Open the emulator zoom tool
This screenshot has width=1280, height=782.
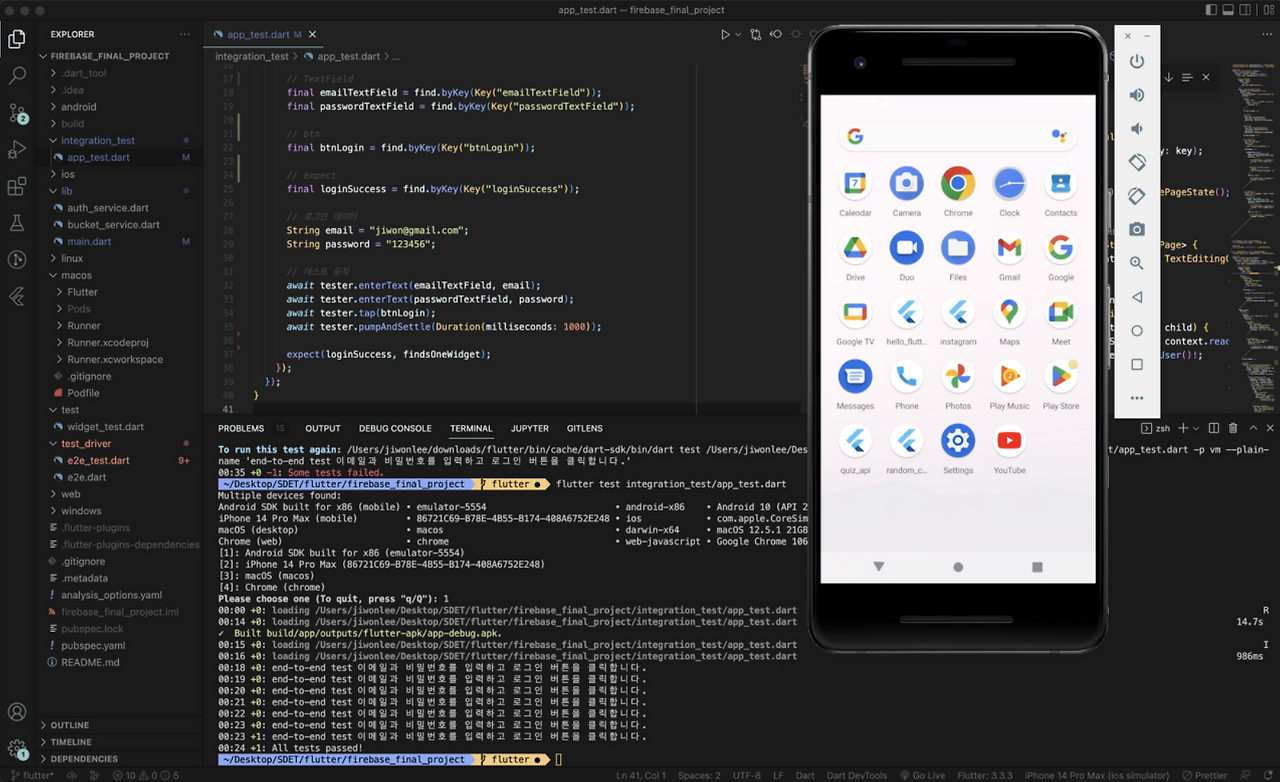click(x=1137, y=263)
